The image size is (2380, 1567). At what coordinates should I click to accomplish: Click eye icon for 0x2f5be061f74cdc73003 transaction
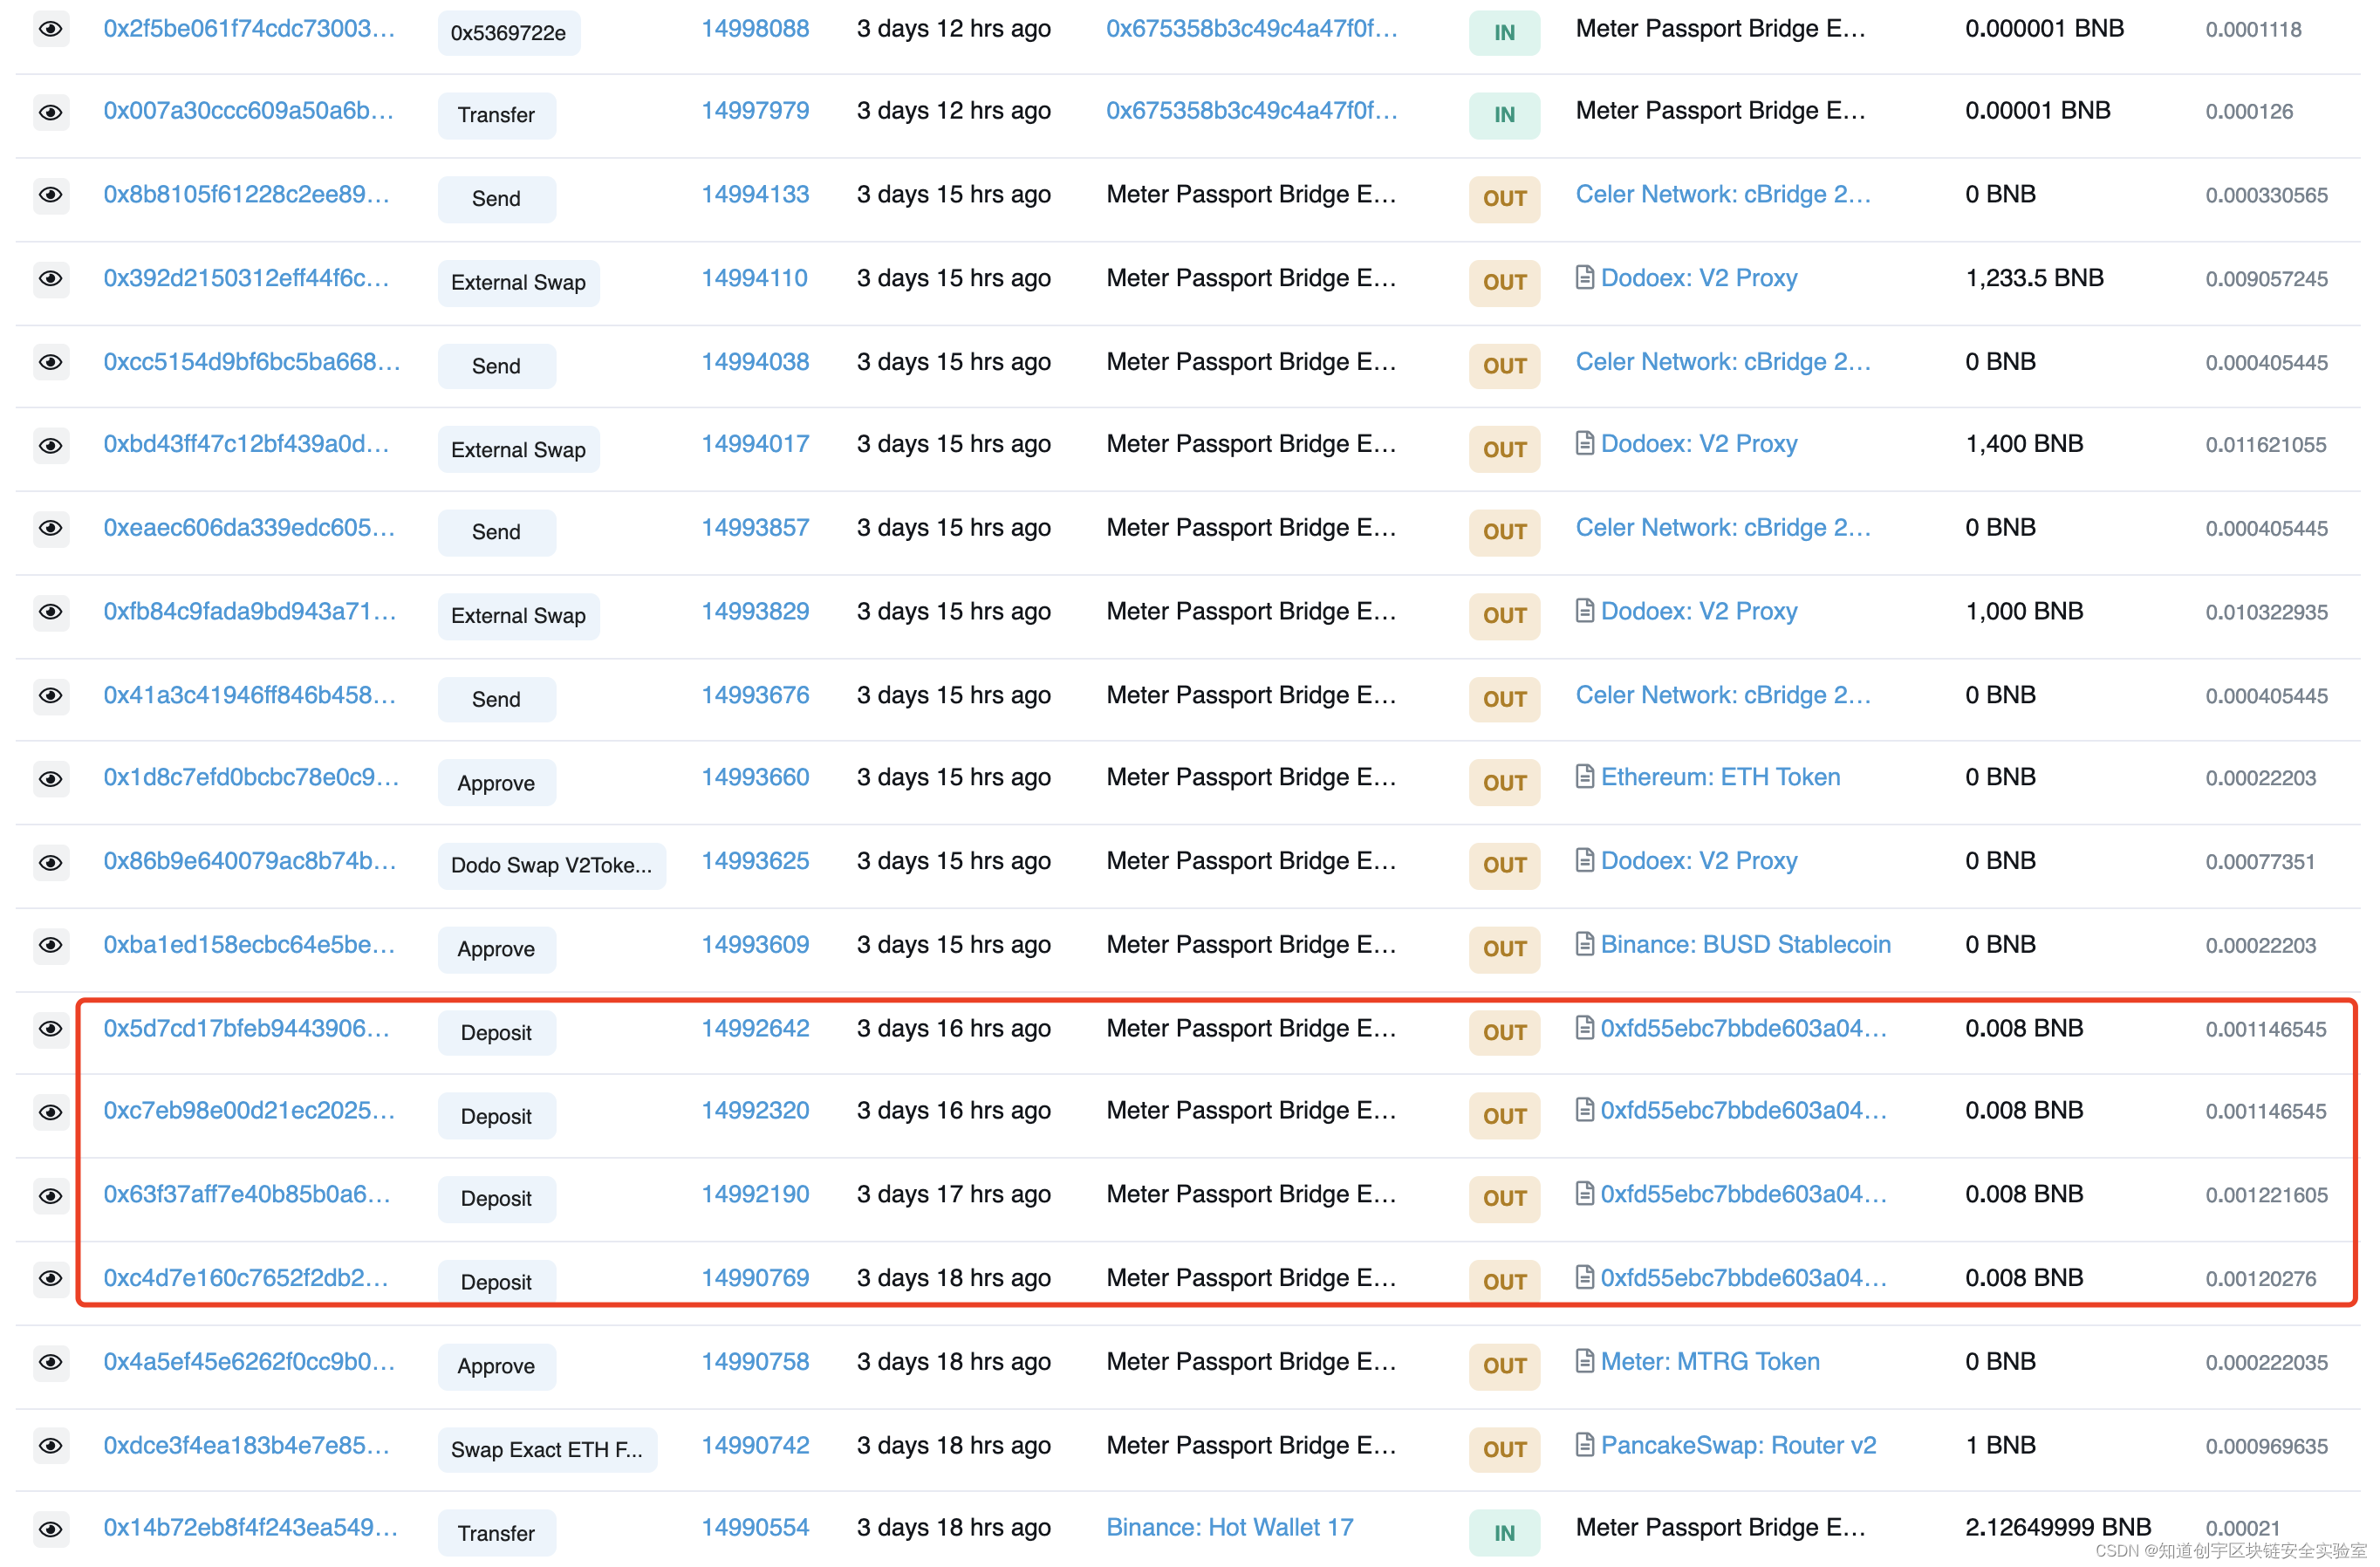coord(50,29)
